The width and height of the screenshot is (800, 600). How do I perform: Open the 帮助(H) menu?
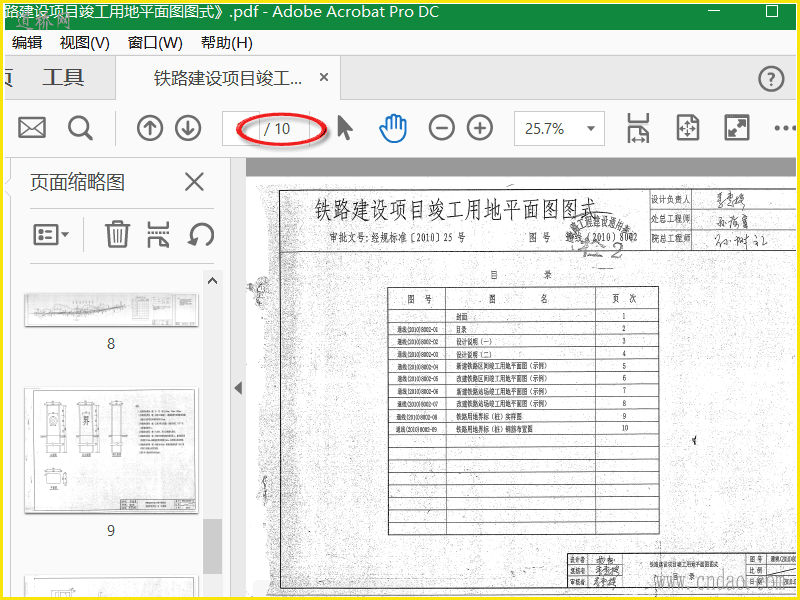point(227,43)
